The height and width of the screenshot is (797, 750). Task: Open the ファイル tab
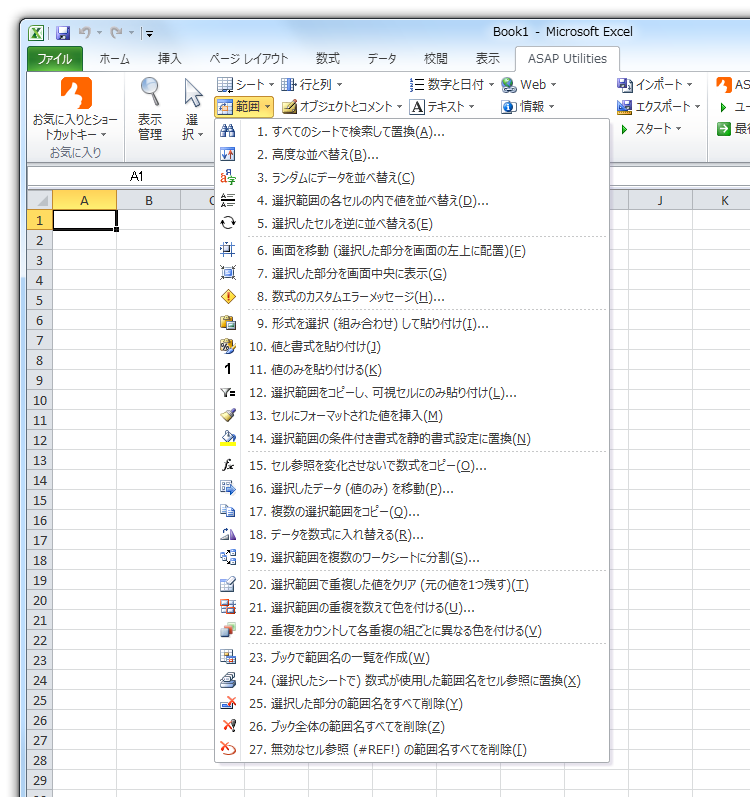[x=55, y=59]
